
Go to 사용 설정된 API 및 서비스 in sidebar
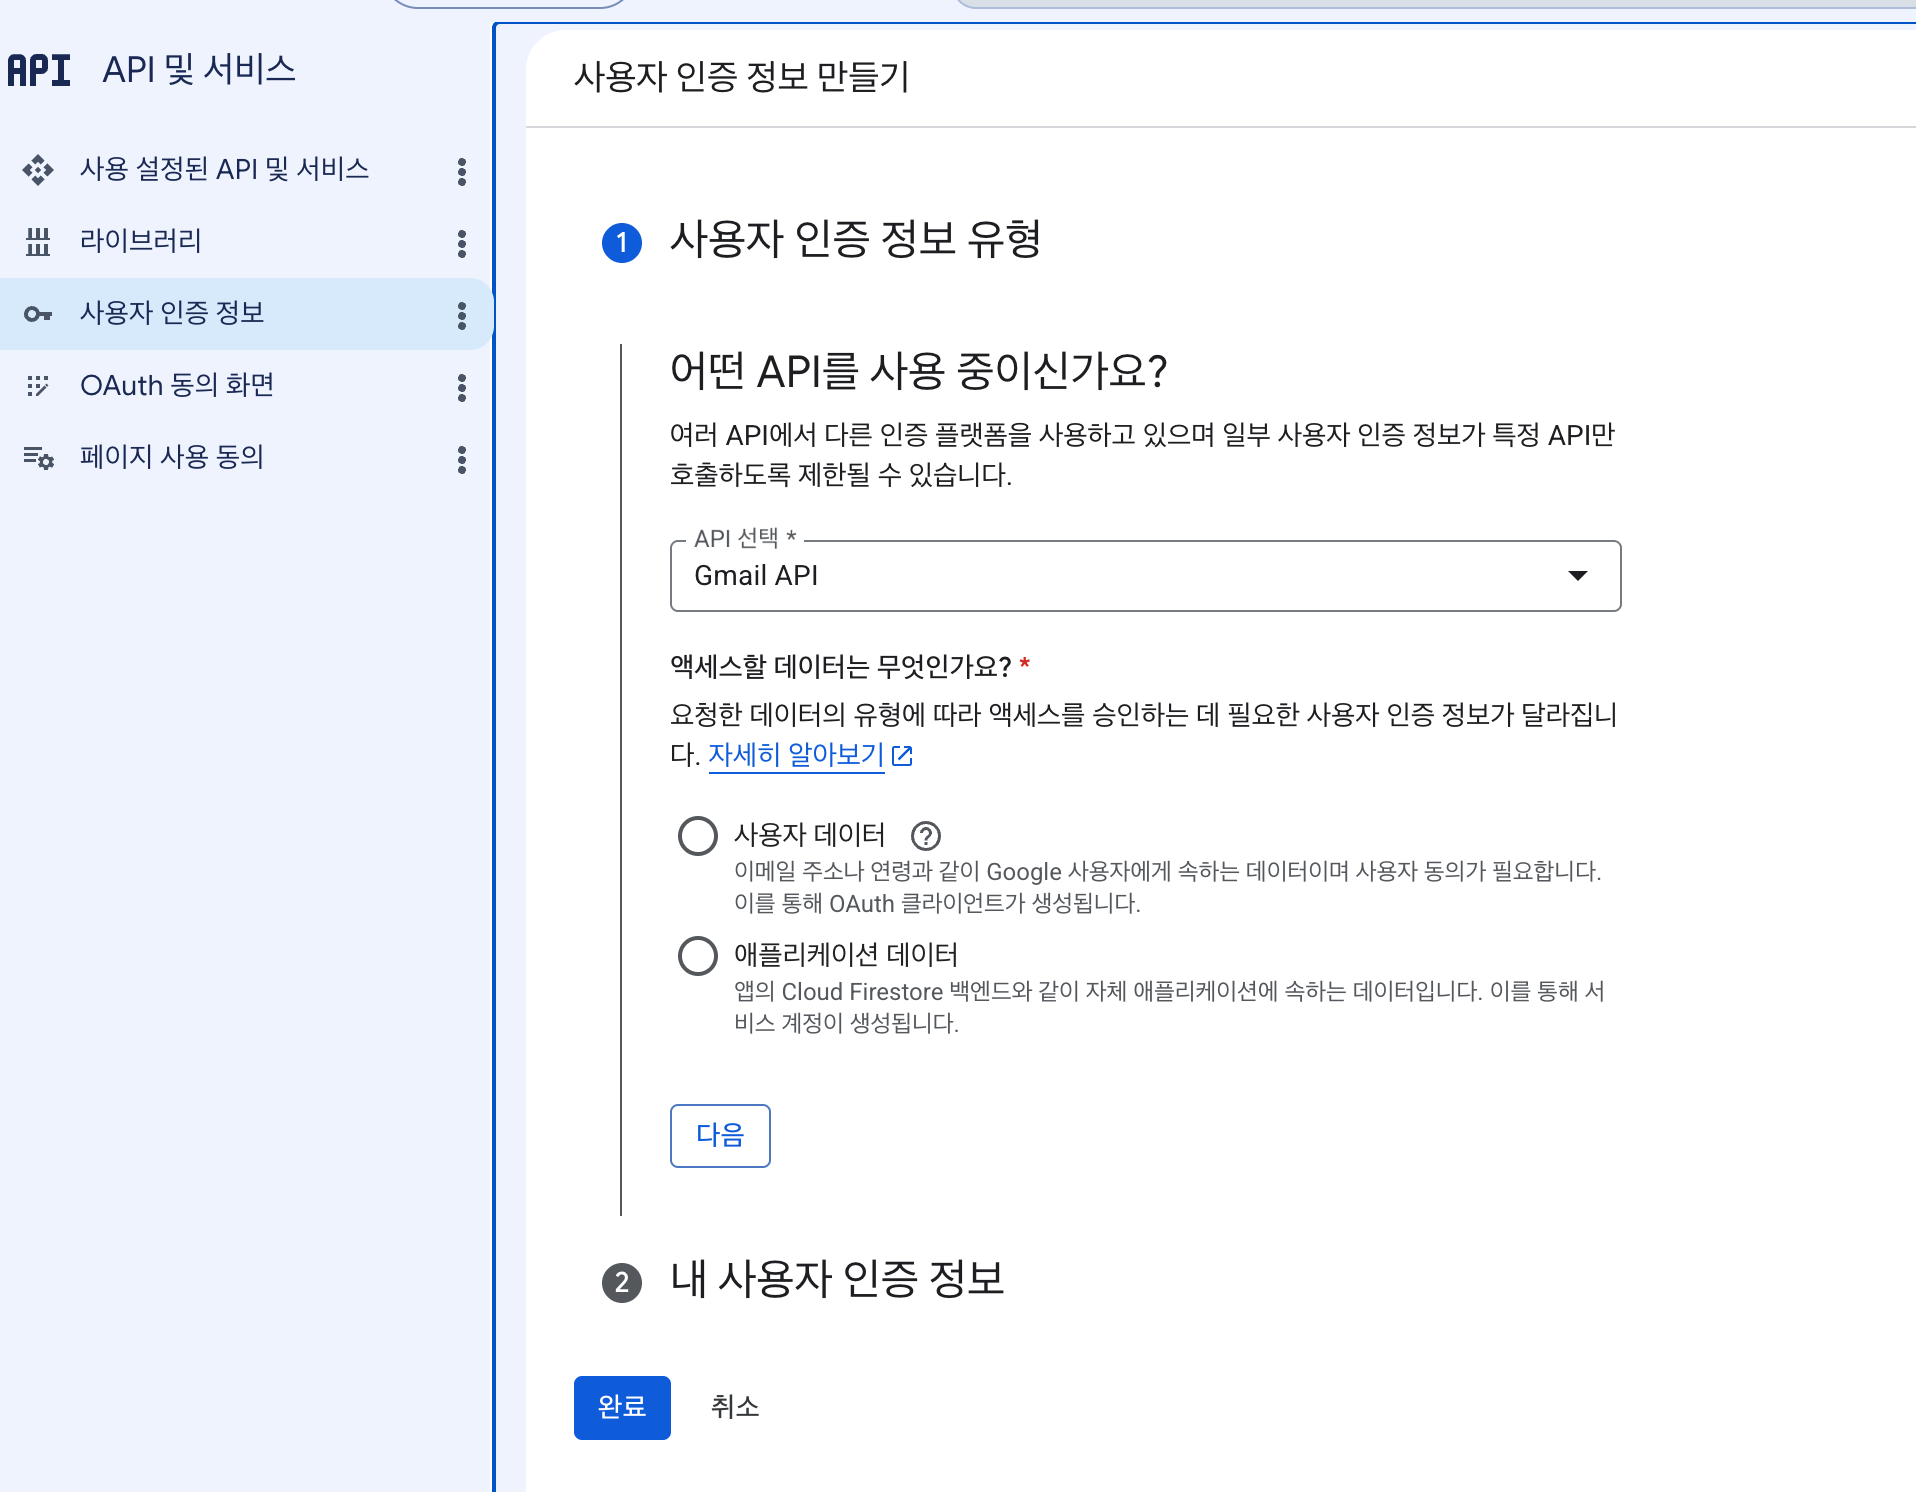(x=225, y=169)
